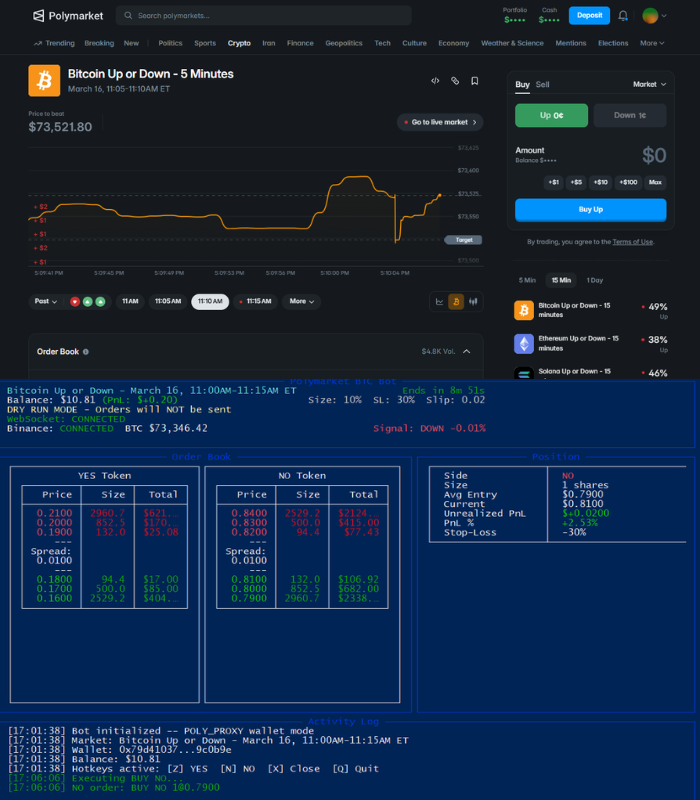Screen dimensions: 700x800
Task: Switch to the candlestick chart icon
Action: pyautogui.click(x=473, y=302)
